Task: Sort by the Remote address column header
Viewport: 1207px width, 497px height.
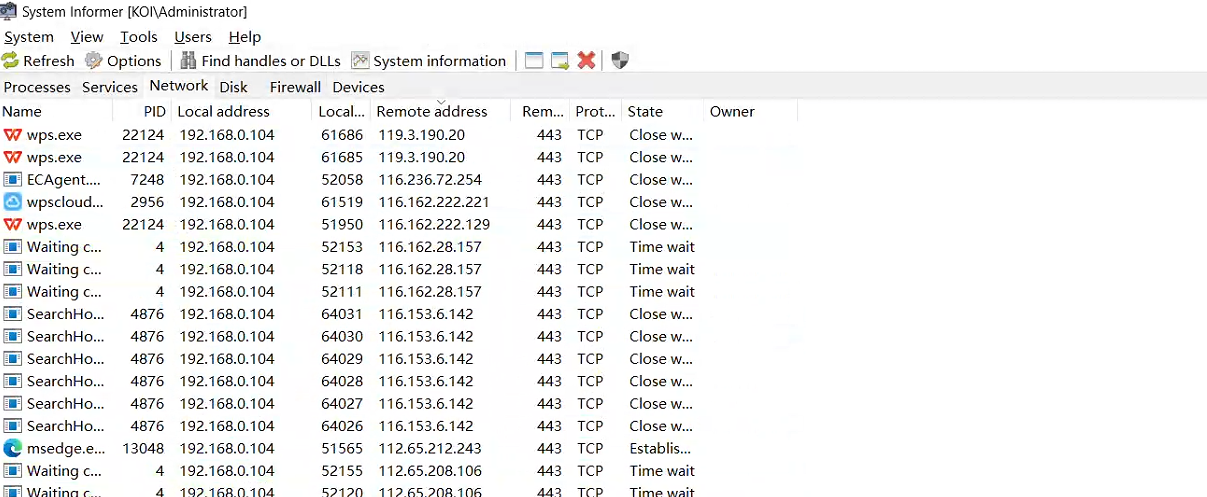Action: tap(441, 111)
